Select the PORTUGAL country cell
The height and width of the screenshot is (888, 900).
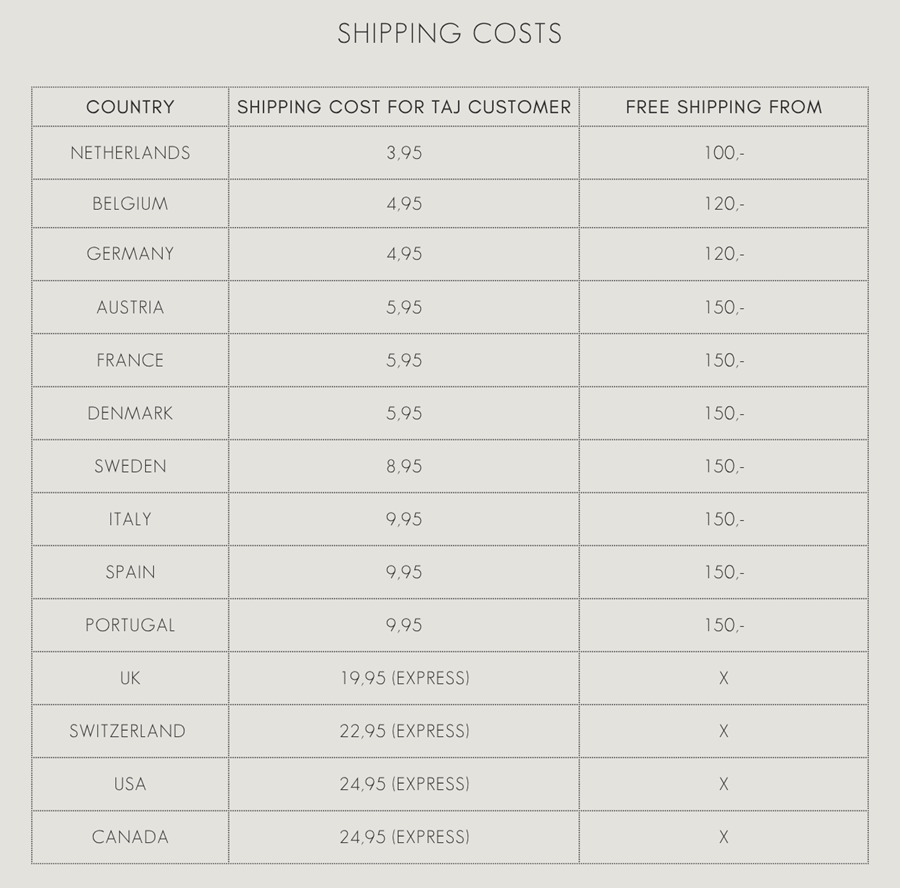point(130,625)
